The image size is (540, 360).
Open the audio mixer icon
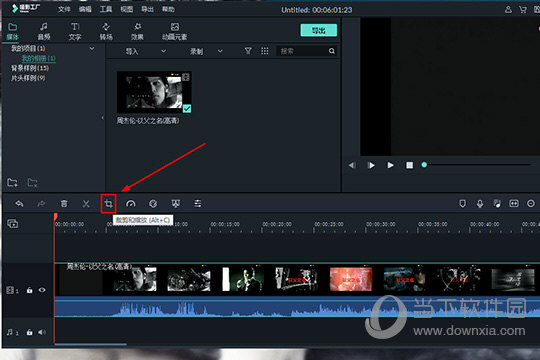[x=497, y=204]
